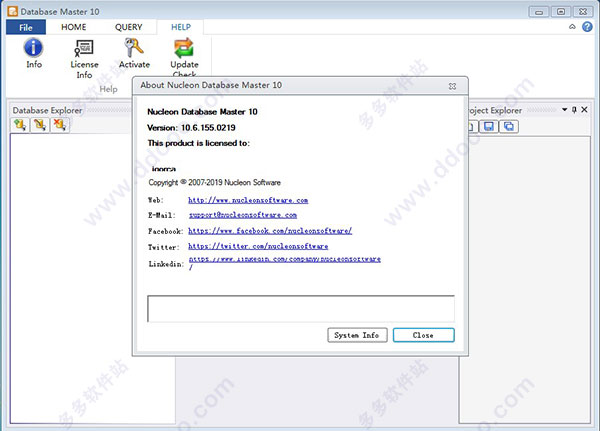Open the Facebook page link
Image resolution: width=600 pixels, height=431 pixels.
270,231
